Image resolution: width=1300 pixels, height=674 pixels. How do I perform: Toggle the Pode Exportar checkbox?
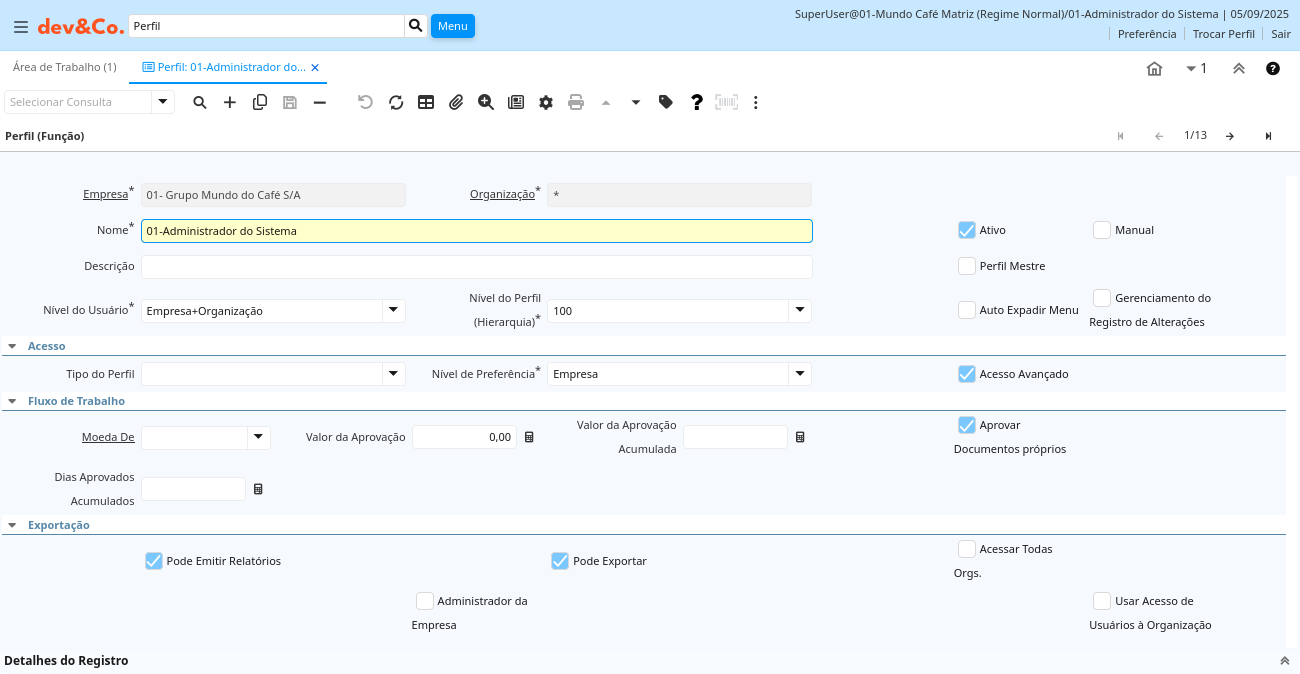tap(560, 561)
